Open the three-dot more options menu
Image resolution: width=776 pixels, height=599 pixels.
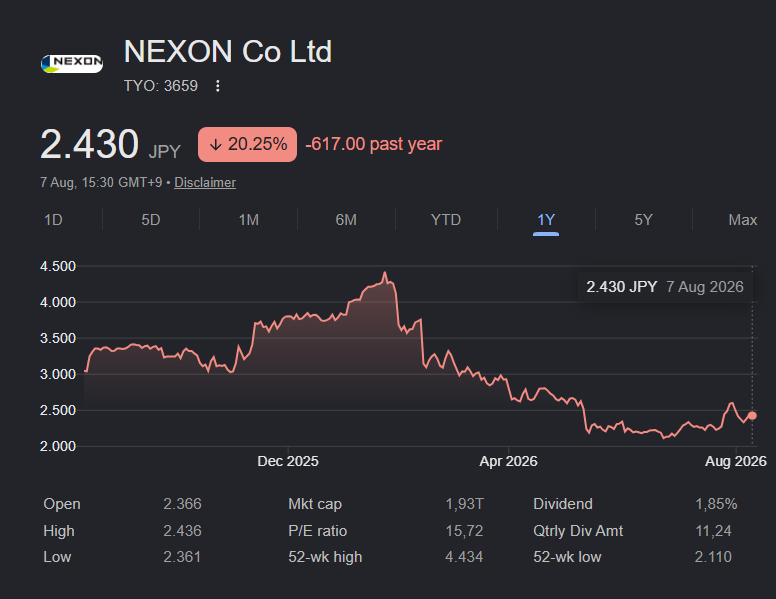217,86
